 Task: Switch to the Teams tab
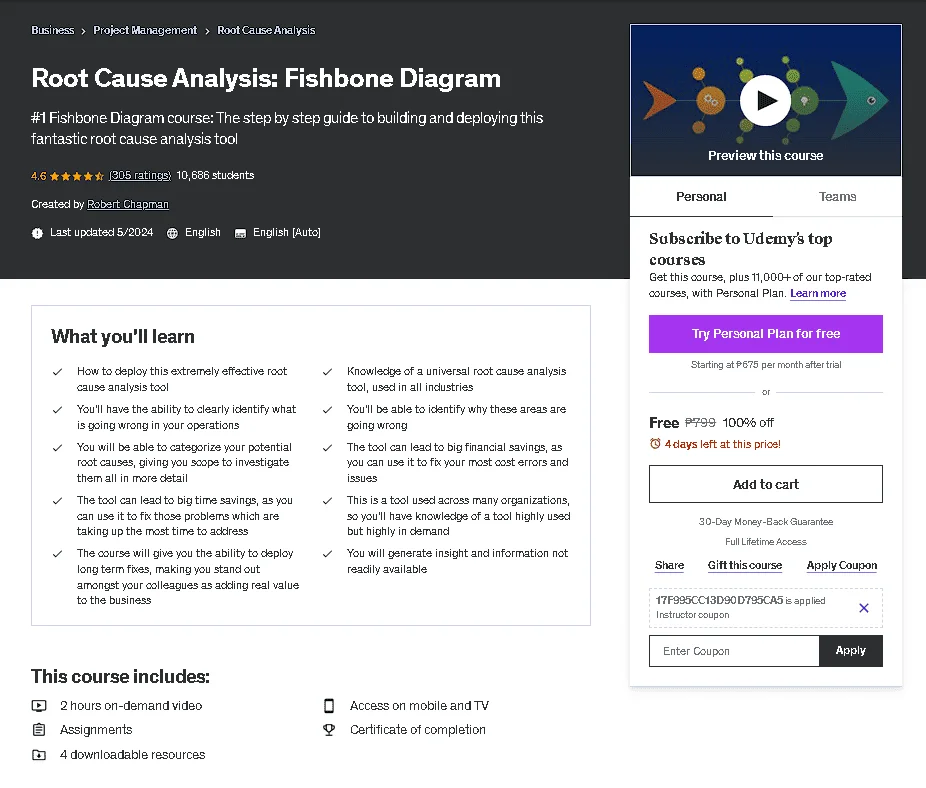pyautogui.click(x=837, y=197)
